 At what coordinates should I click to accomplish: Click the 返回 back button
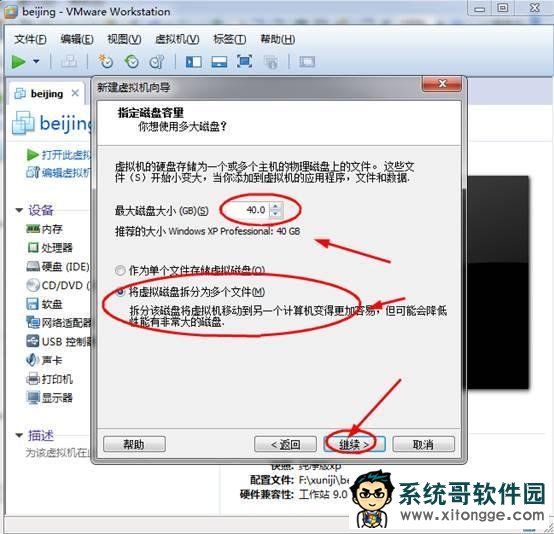point(285,444)
